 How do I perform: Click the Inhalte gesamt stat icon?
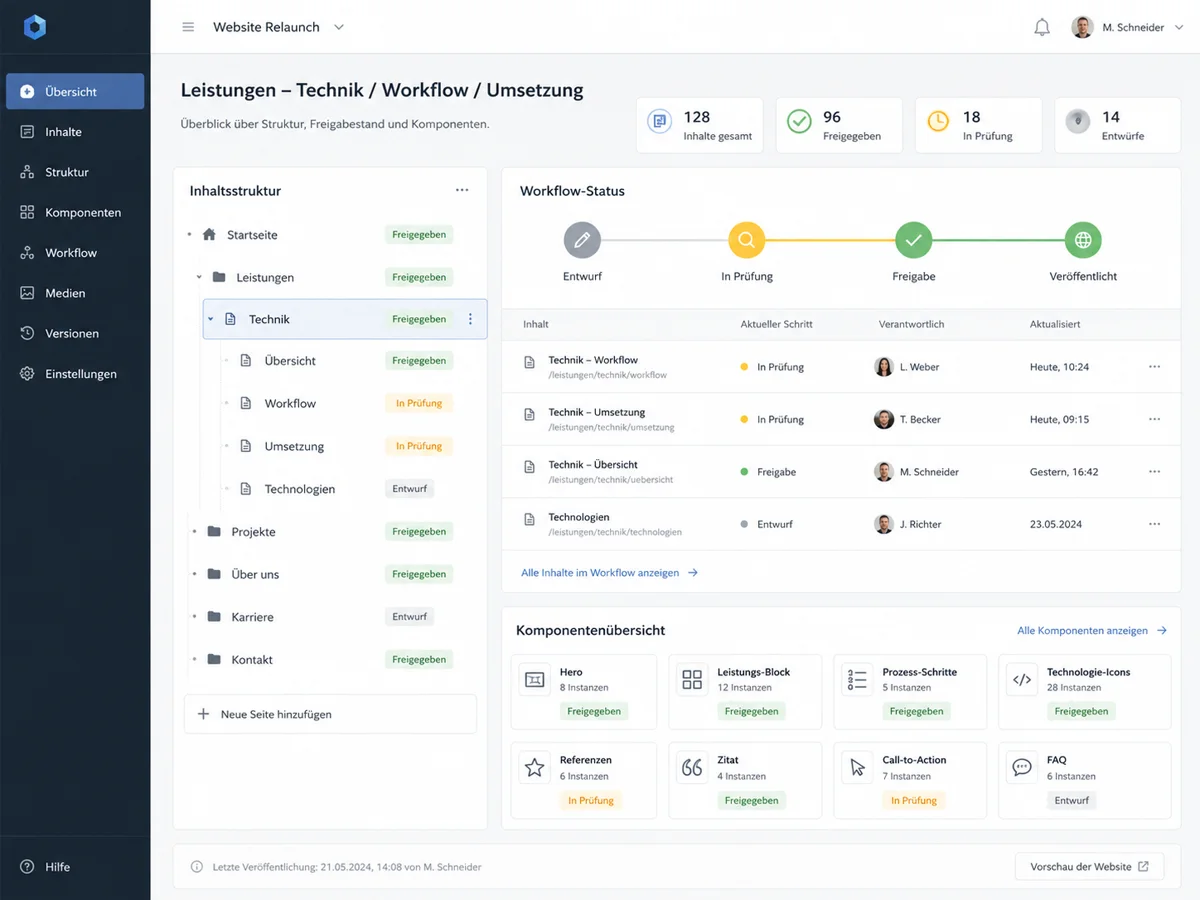659,122
